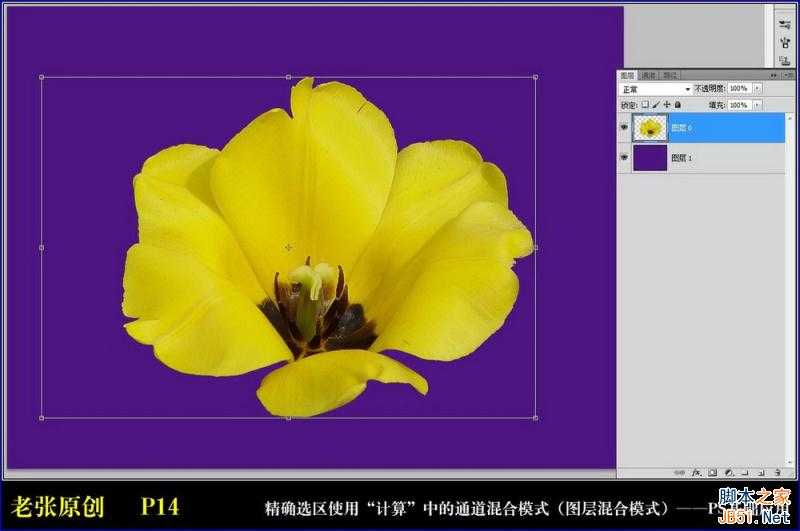Toggle lock transparent pixels icon
This screenshot has height=531, width=800.
pyautogui.click(x=645, y=104)
